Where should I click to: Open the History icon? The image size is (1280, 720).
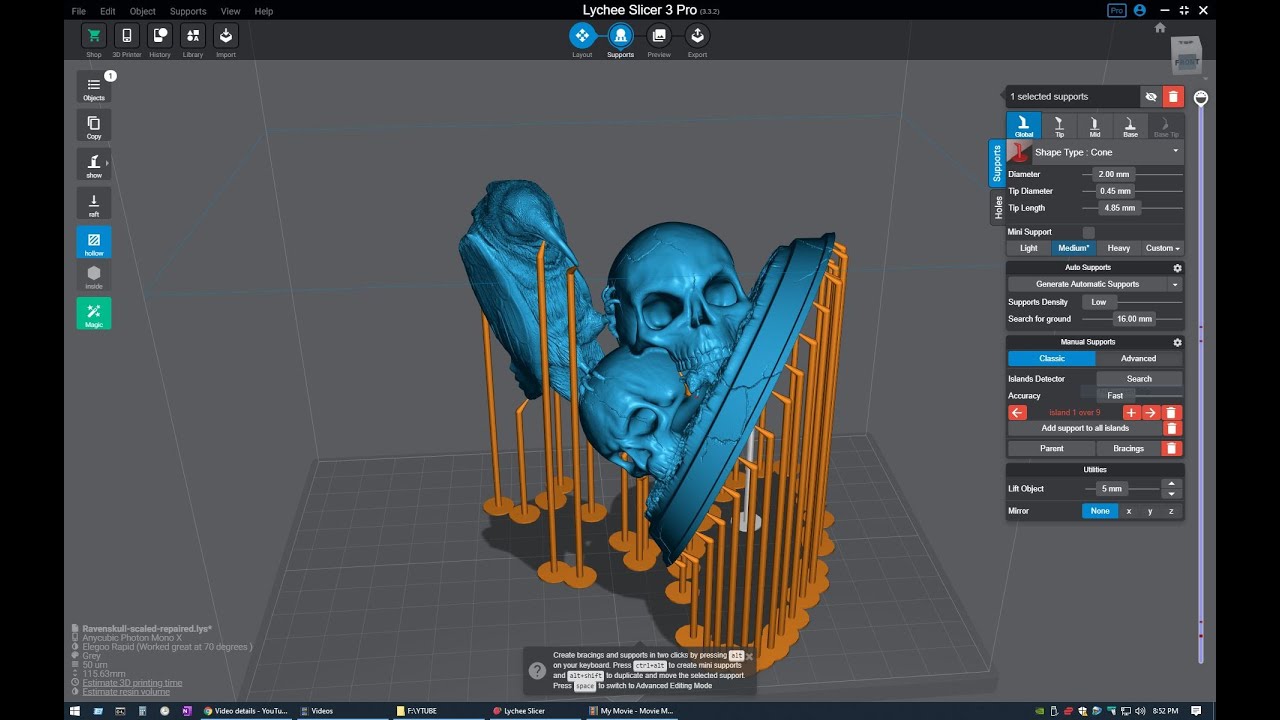click(160, 36)
